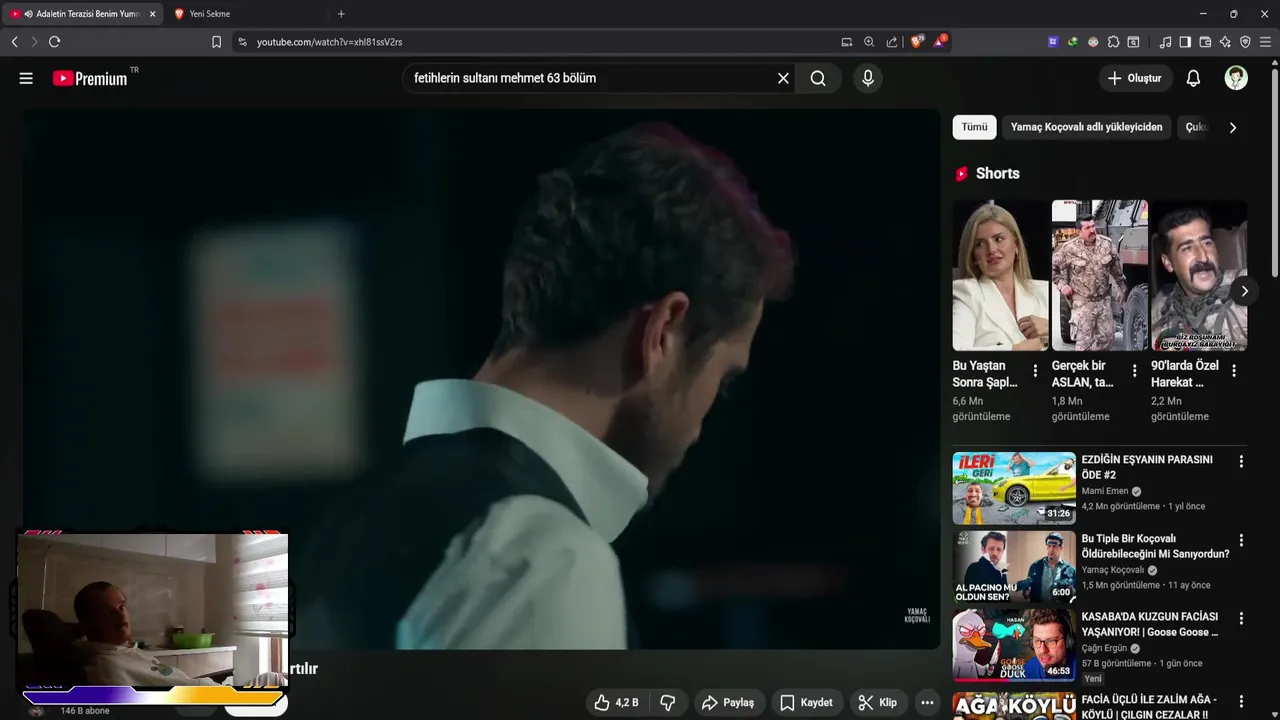Image resolution: width=1280 pixels, height=720 pixels.
Task: Open the YouTube guide hamburger menu
Action: coord(26,78)
